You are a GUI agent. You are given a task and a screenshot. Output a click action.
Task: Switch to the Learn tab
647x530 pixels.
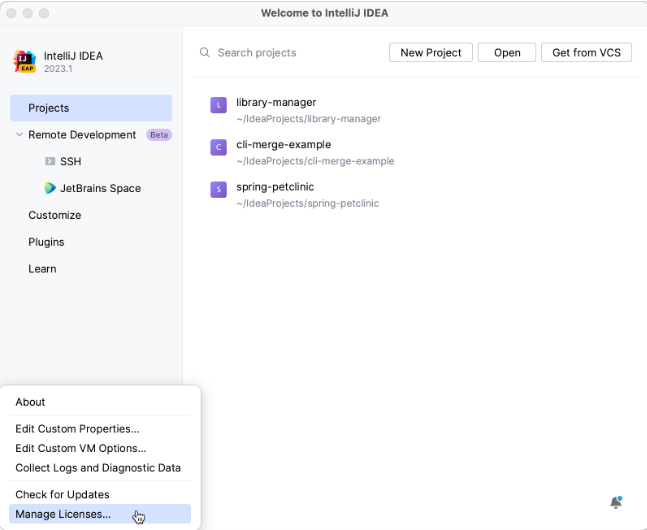point(42,269)
